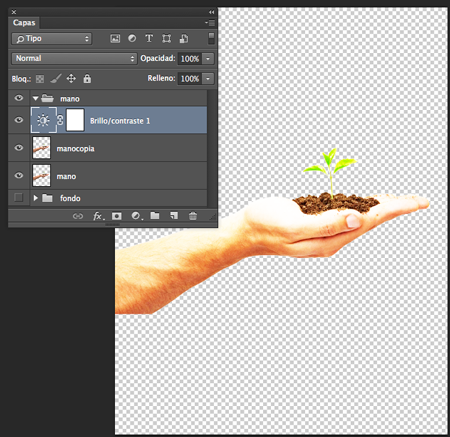Filter layers by pixel layer icon

pos(115,39)
